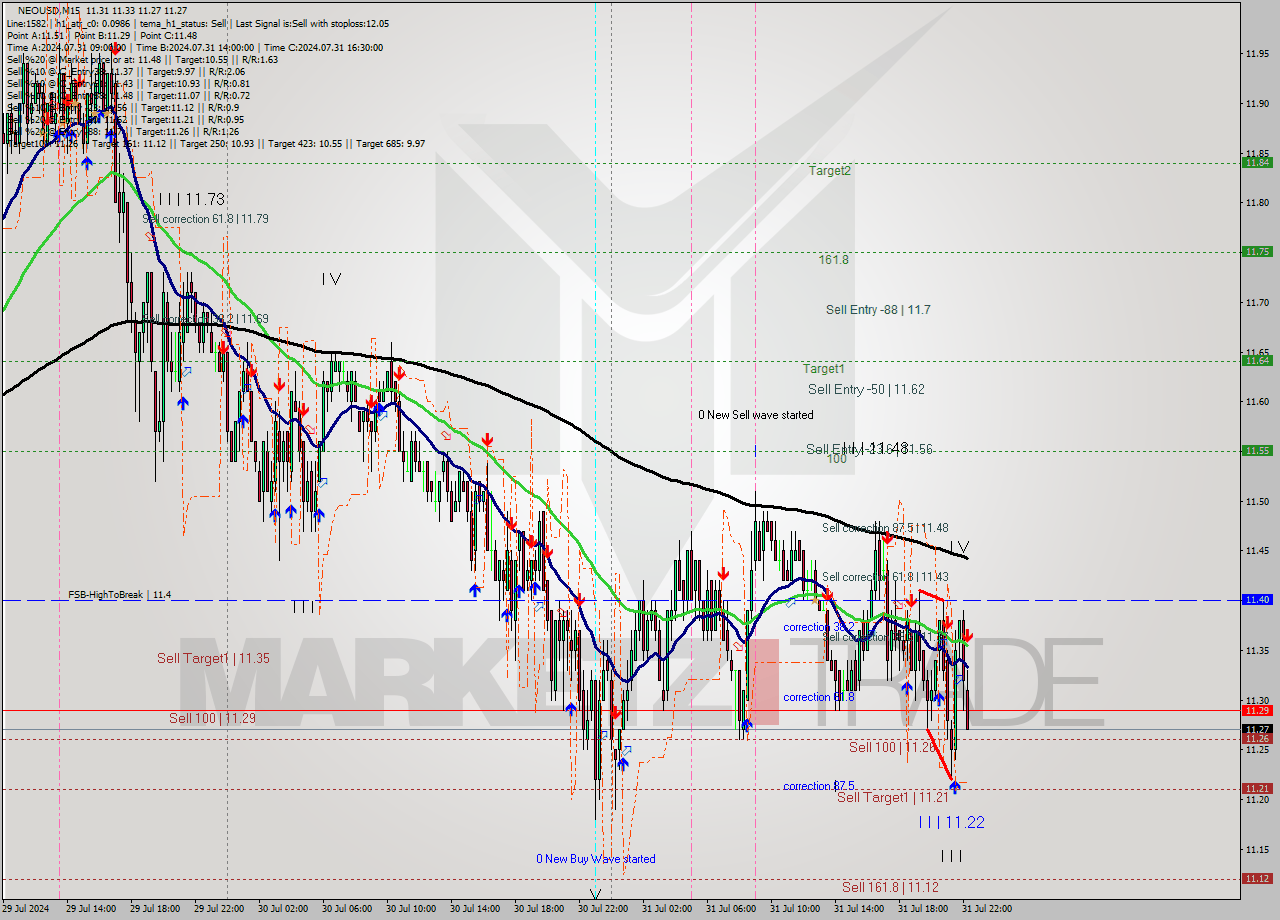The image size is (1280, 920).
Task: Click the '30 Jul 10:00' time label
Action: pos(411,909)
